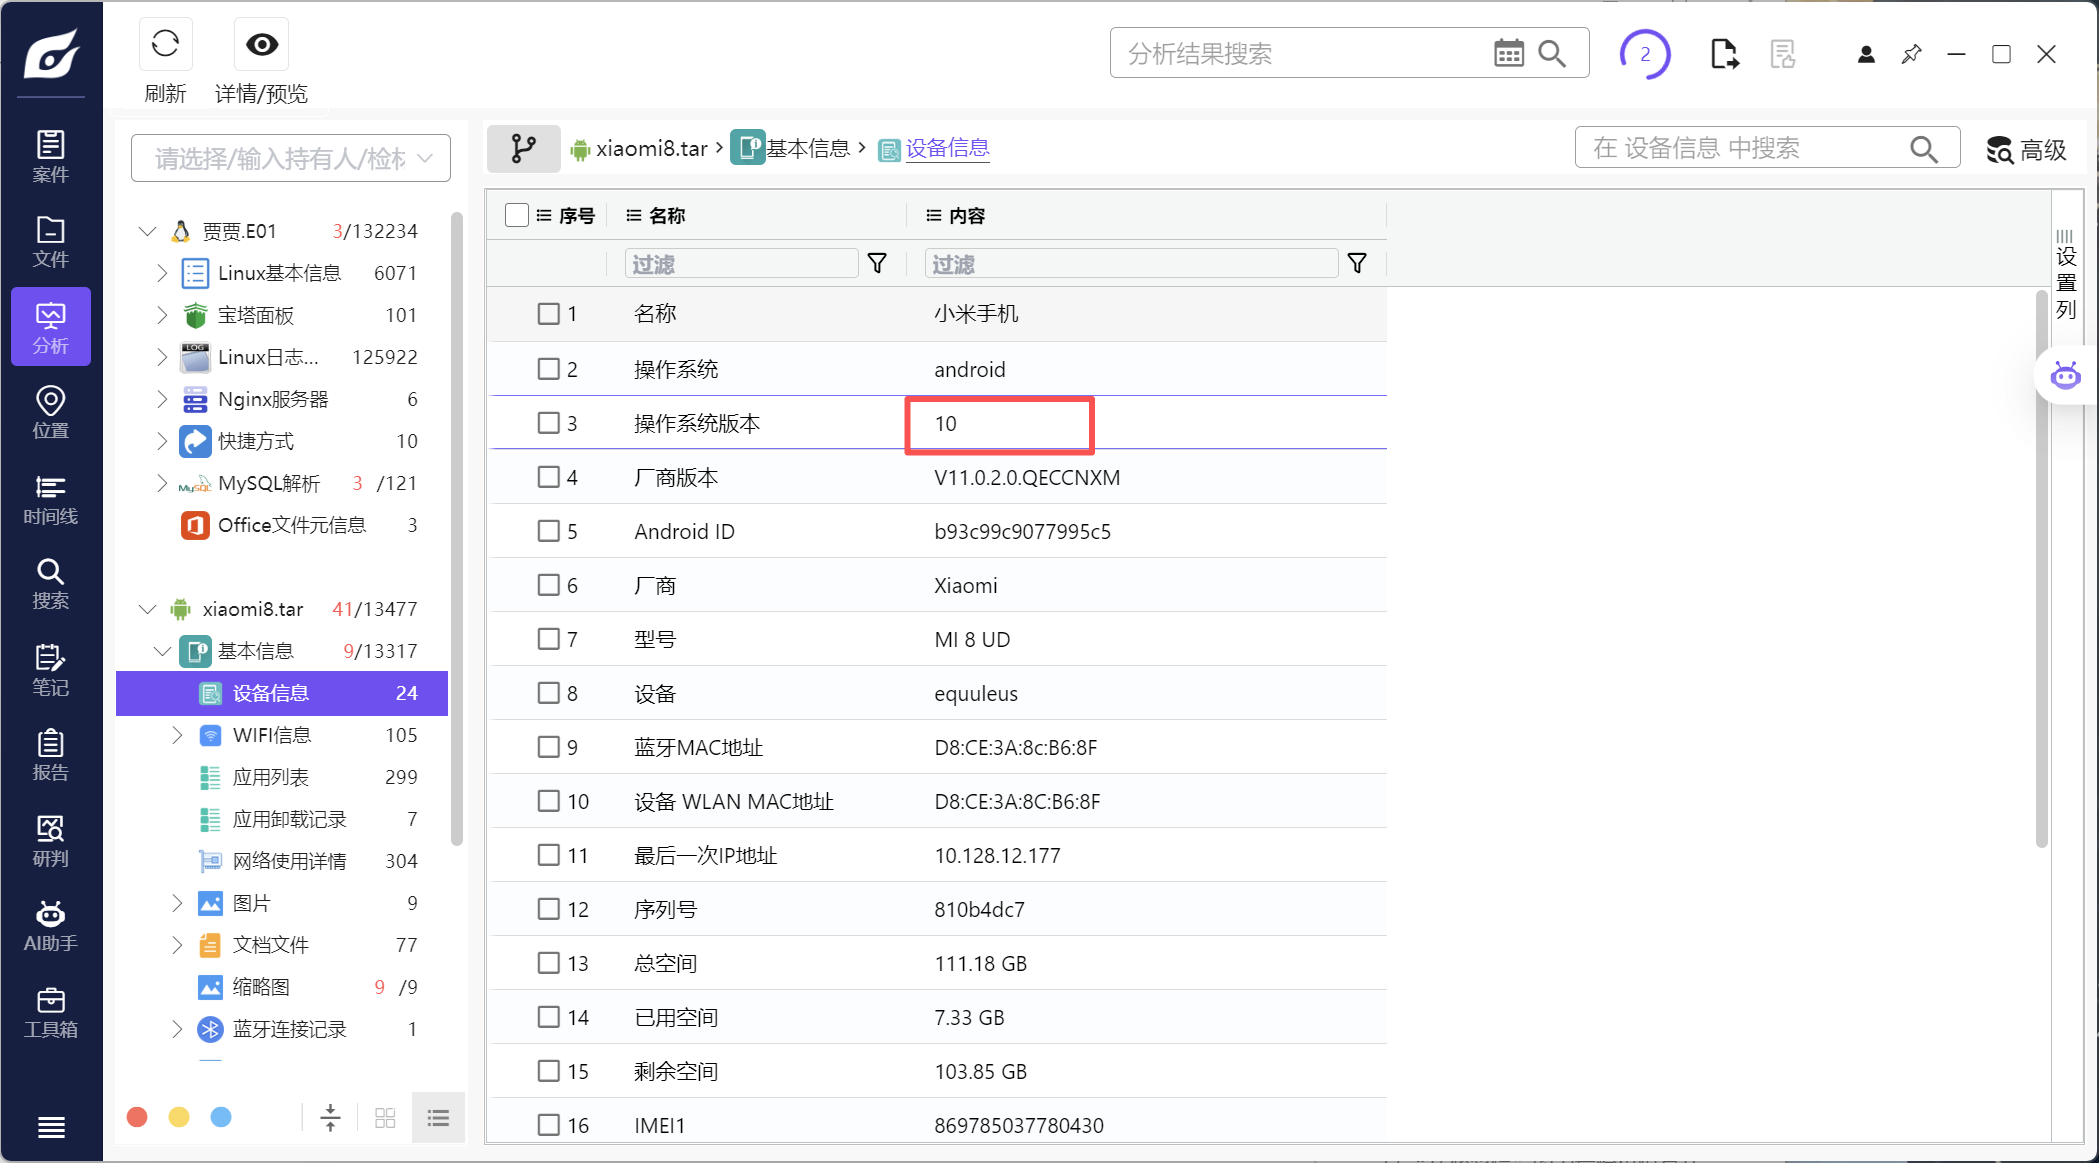Click the branch tree icon in breadcrumb bar
This screenshot has width=2099, height=1163.
524,149
